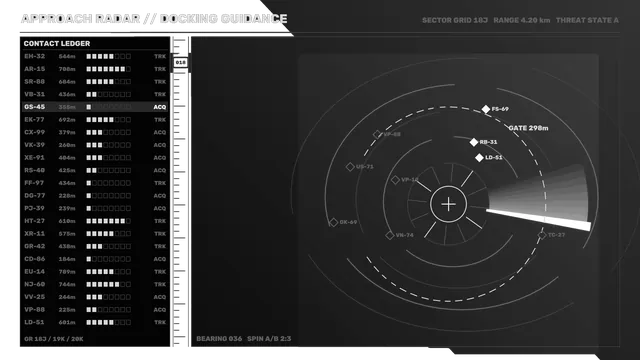
Task: Click the 708m distance in AR-15 row
Action: click(x=67, y=69)
